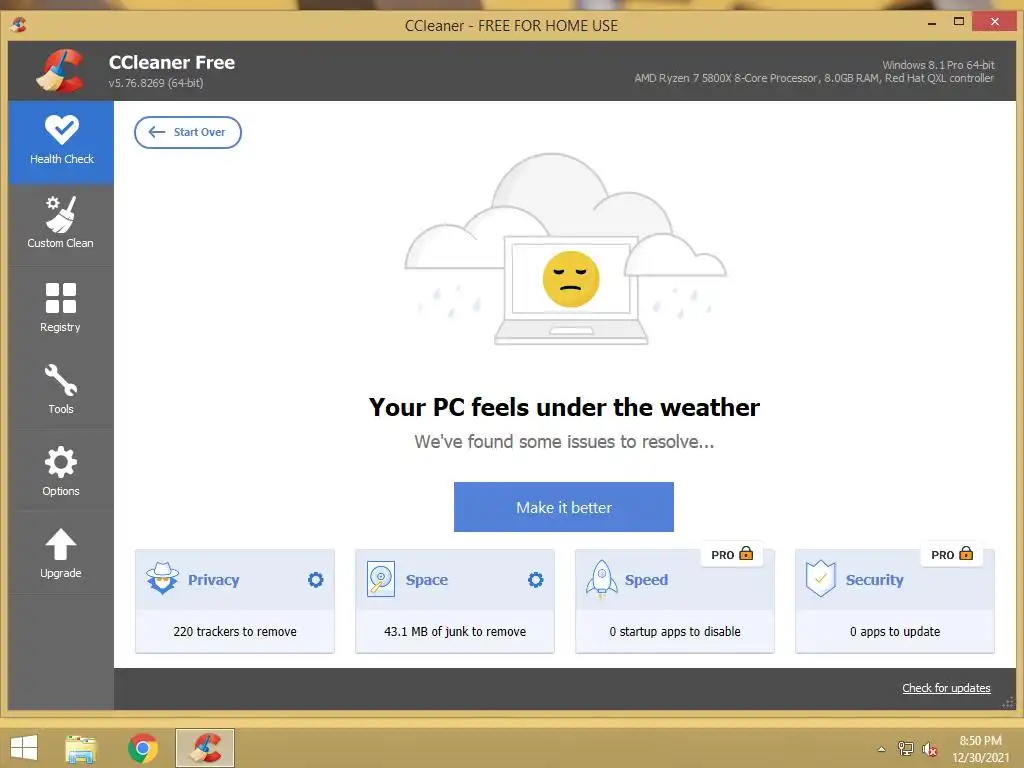Select "0 apps to update" text
1024x768 pixels.
[x=895, y=632]
